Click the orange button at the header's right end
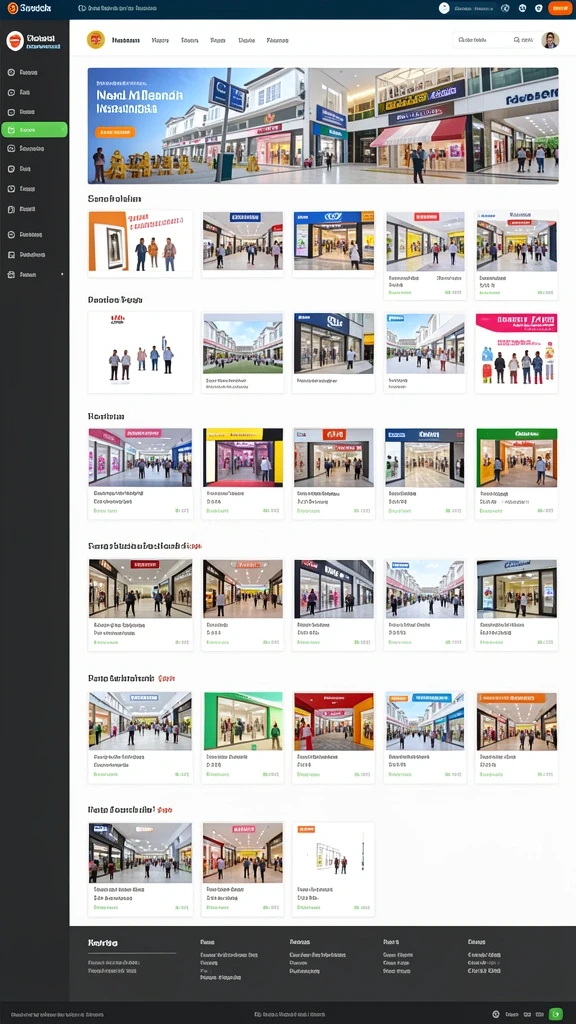The image size is (576, 1024). point(559,8)
